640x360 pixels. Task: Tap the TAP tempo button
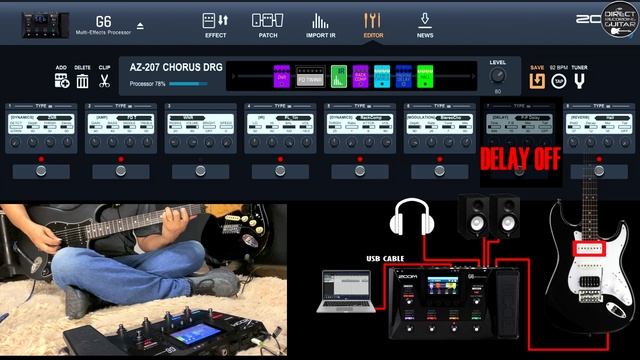click(x=559, y=81)
